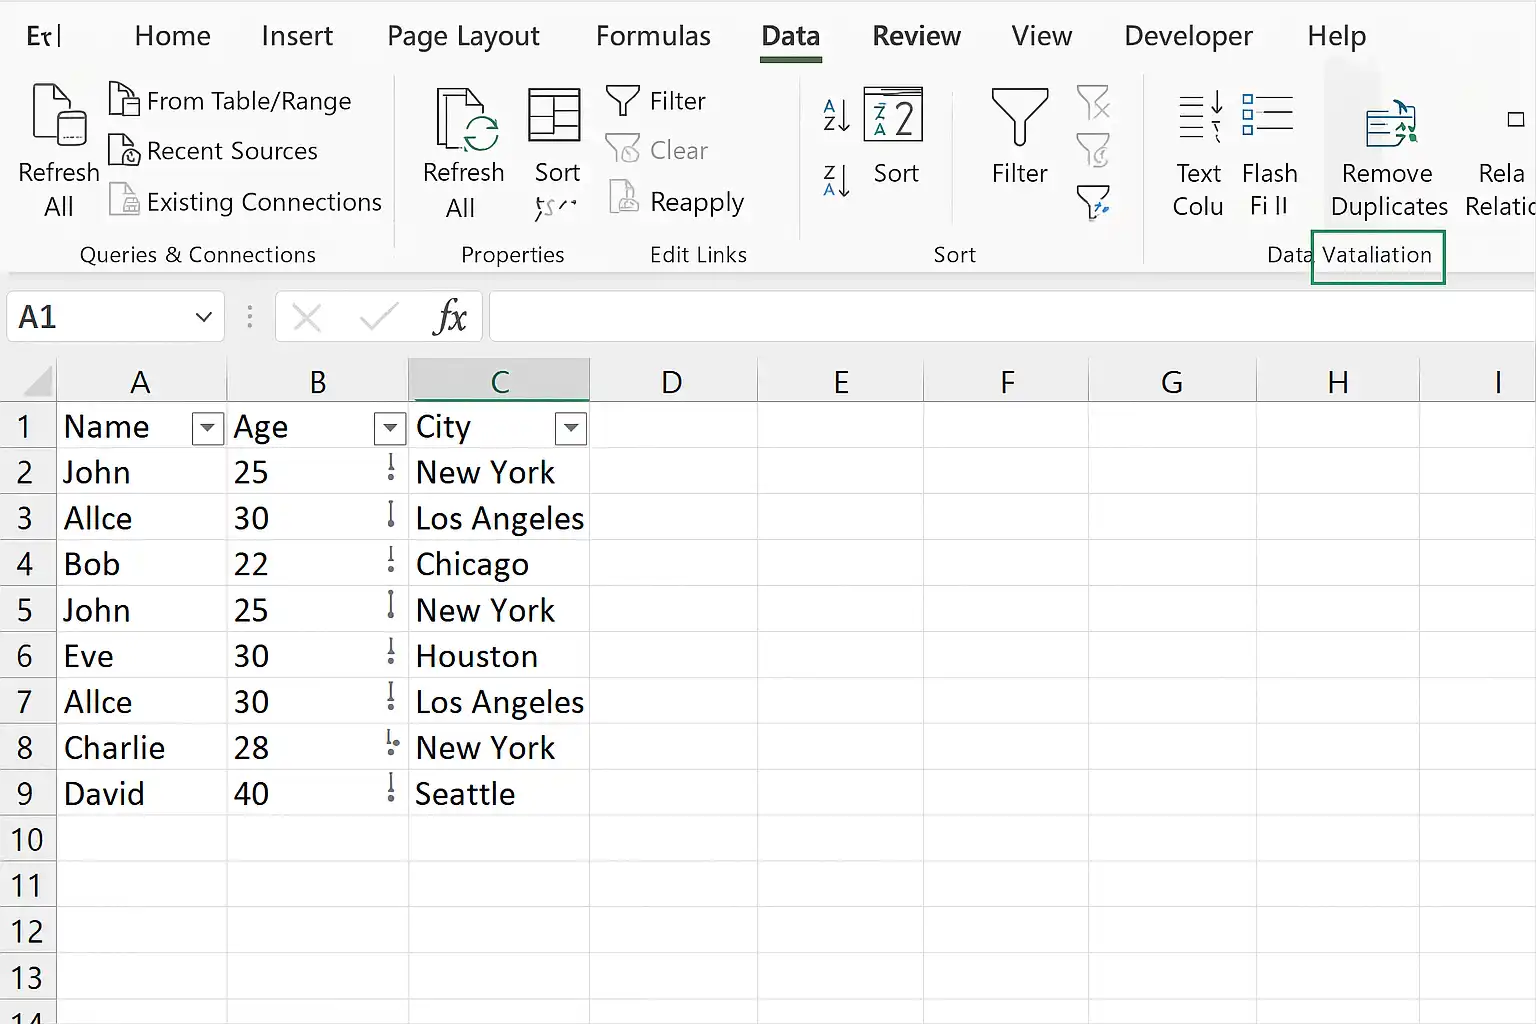Click the large Filter funnel icon
The width and height of the screenshot is (1536, 1024).
click(1019, 117)
